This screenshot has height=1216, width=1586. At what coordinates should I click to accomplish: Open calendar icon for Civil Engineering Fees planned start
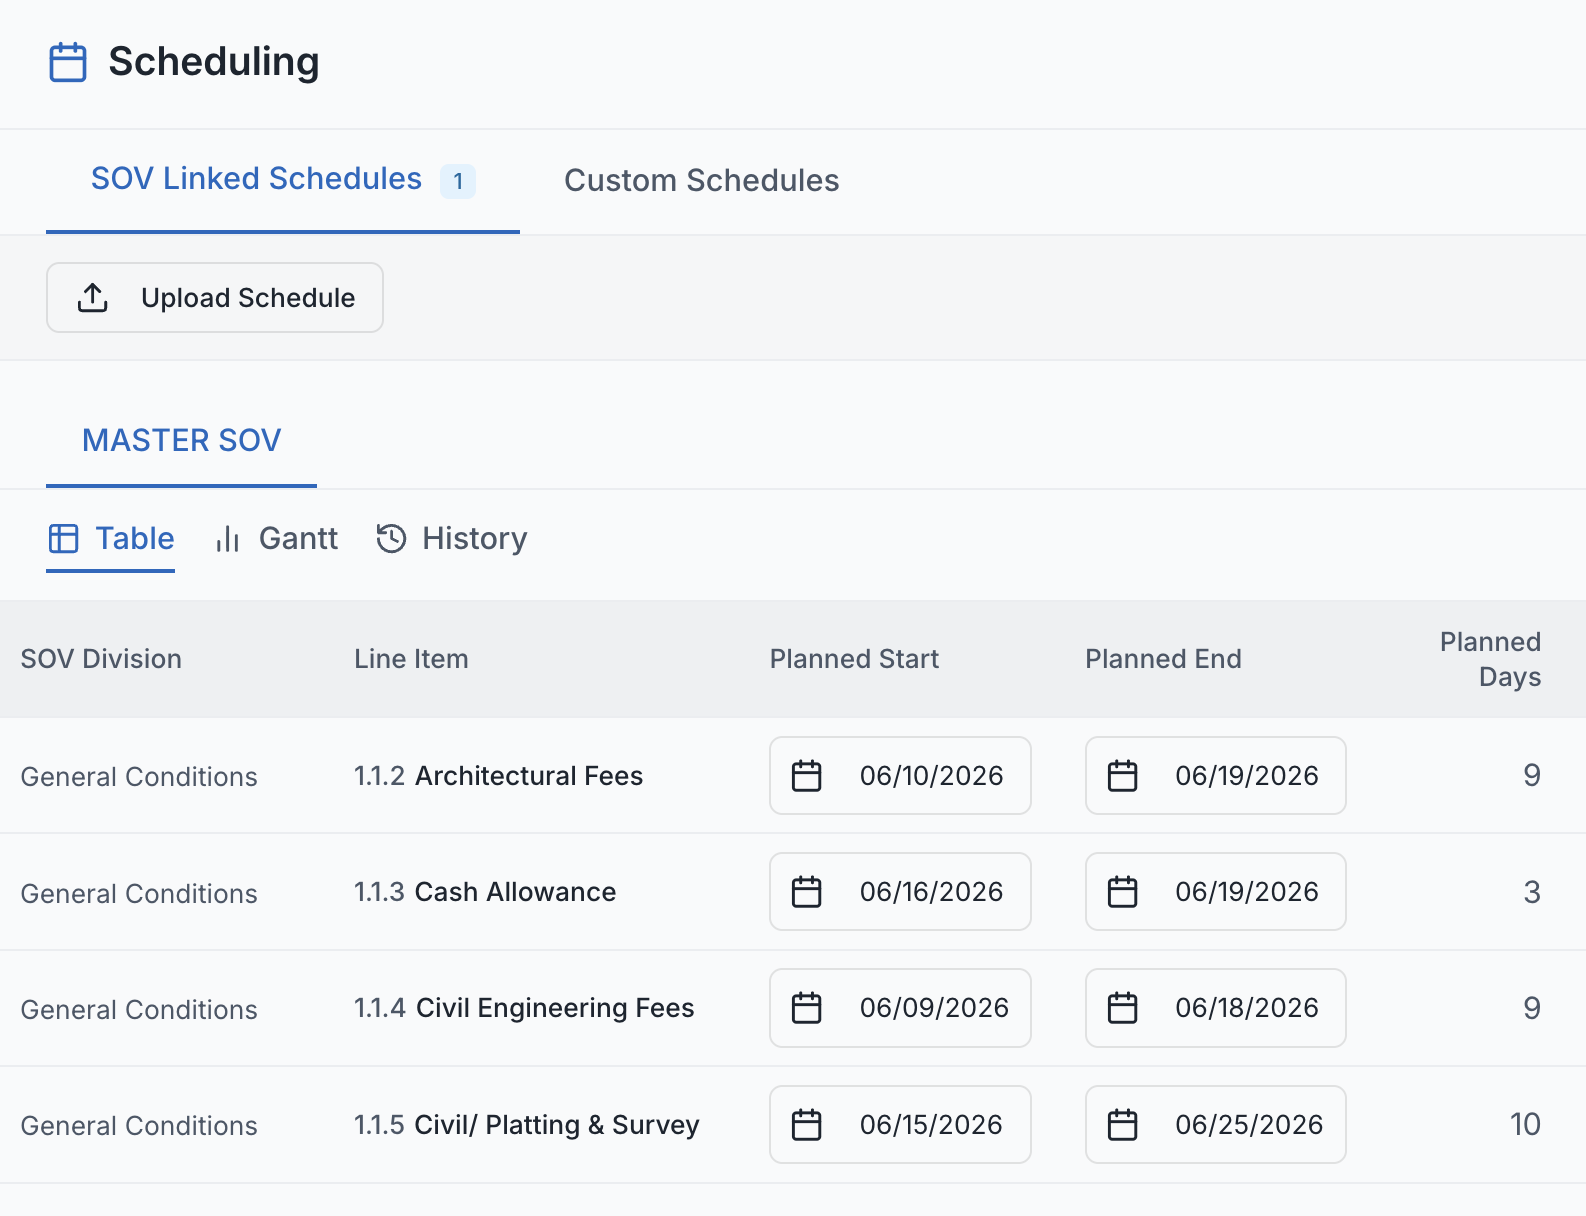point(807,1008)
